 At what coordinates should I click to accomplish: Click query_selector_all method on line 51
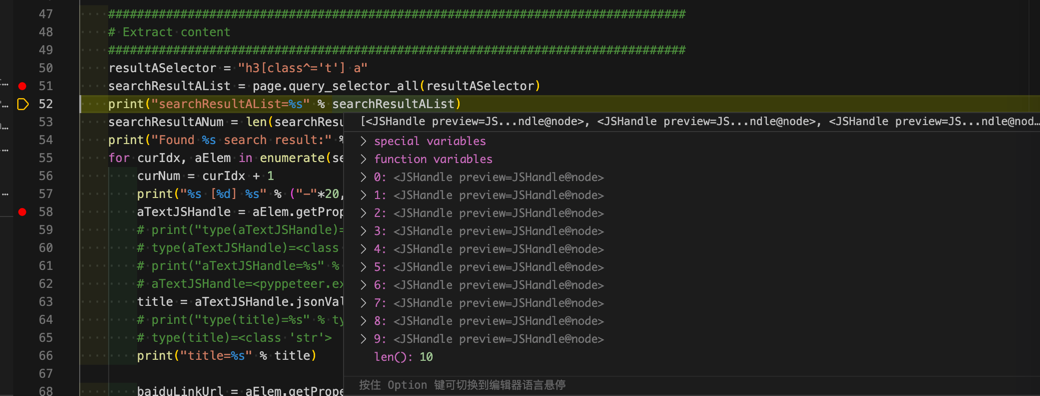(354, 86)
